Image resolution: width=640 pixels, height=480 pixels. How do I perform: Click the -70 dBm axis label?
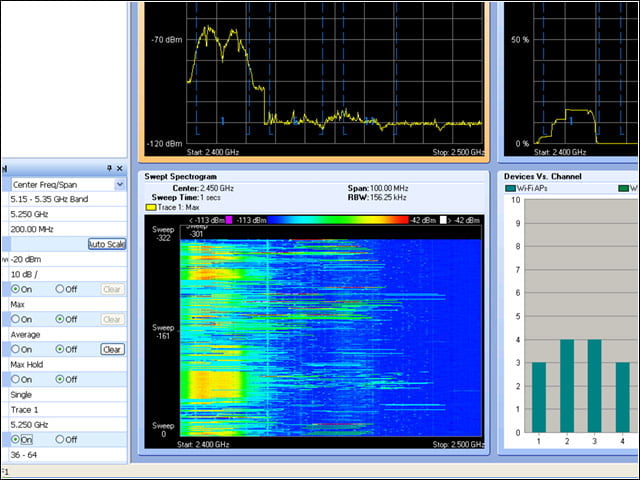(167, 40)
